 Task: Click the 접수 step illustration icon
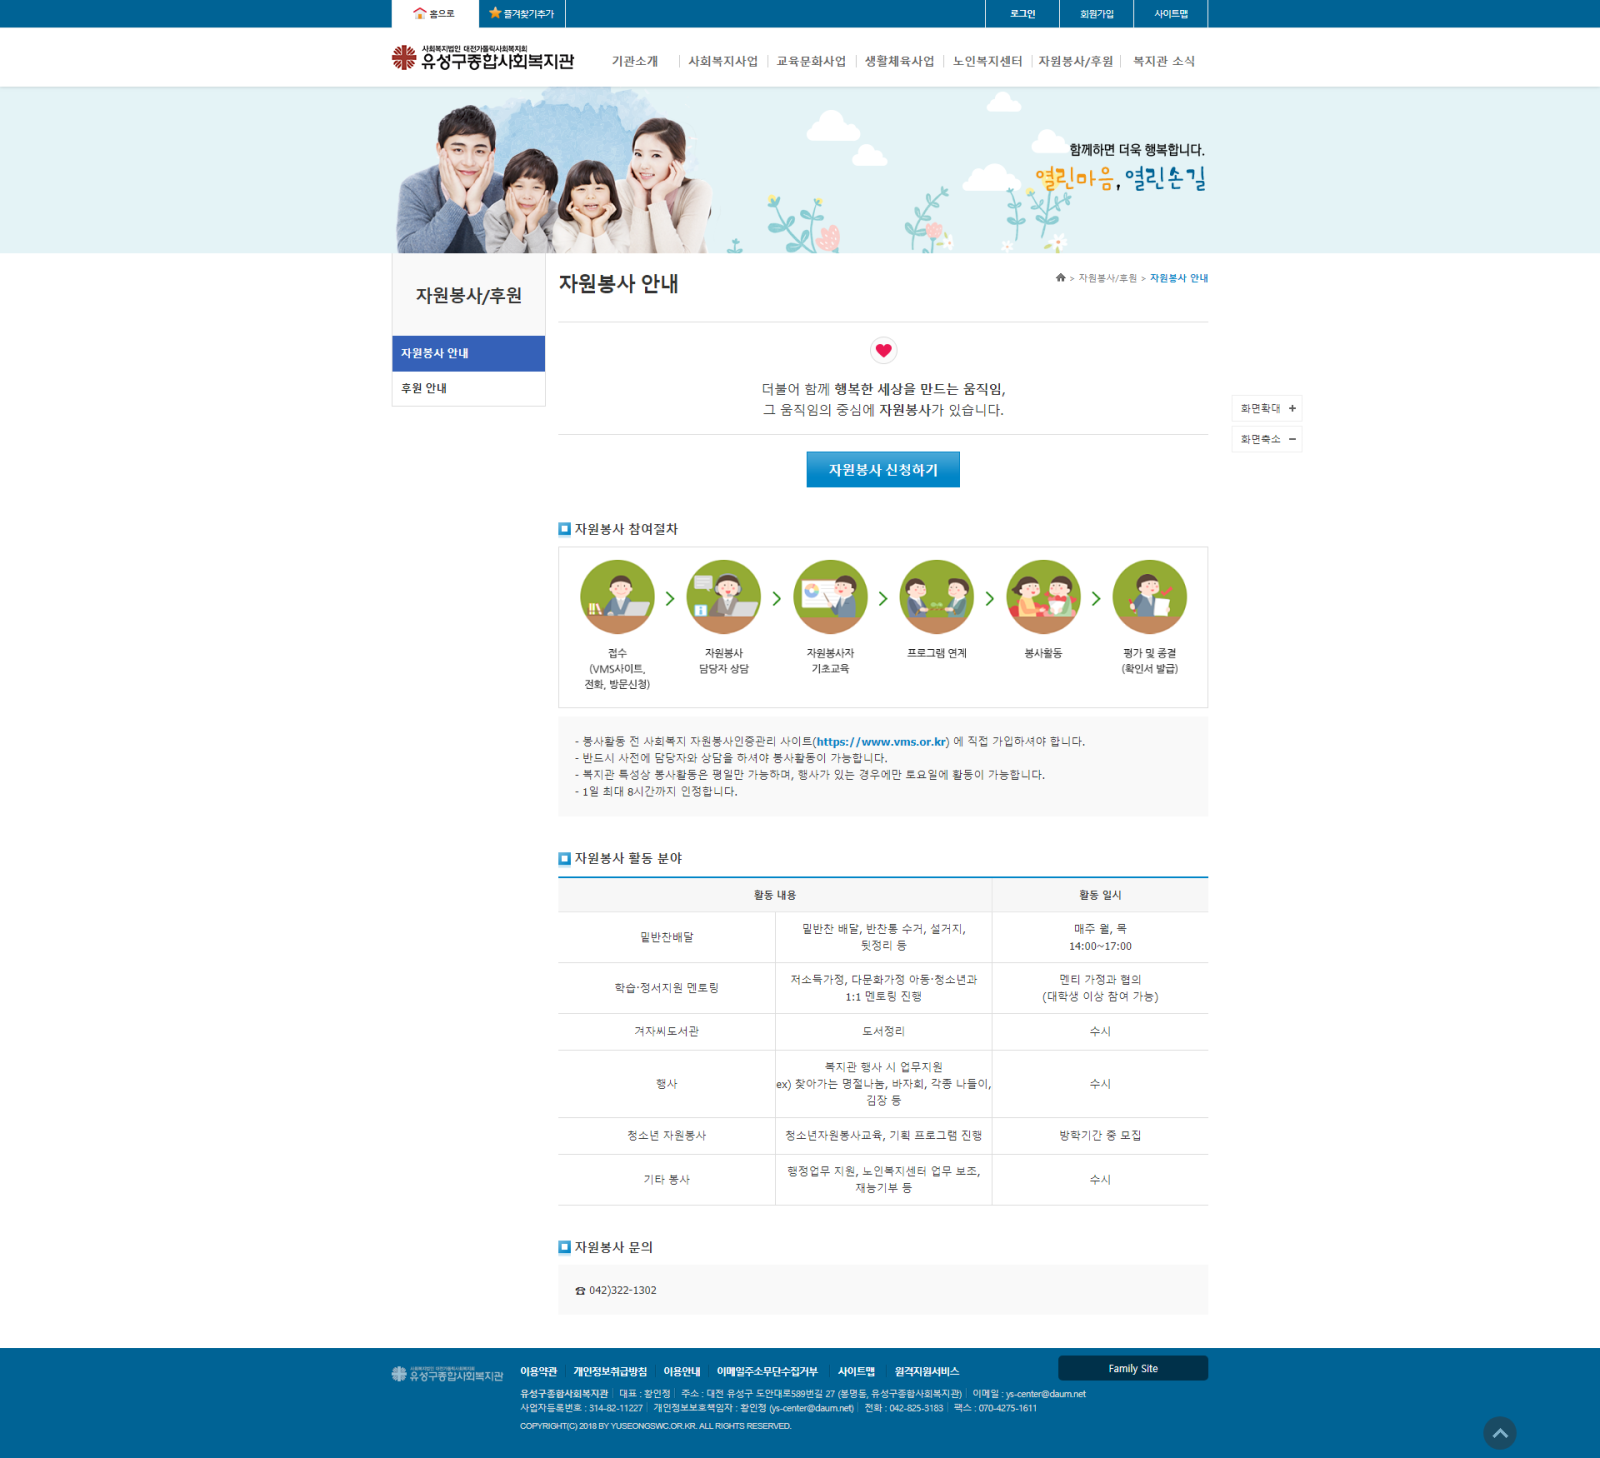[617, 597]
